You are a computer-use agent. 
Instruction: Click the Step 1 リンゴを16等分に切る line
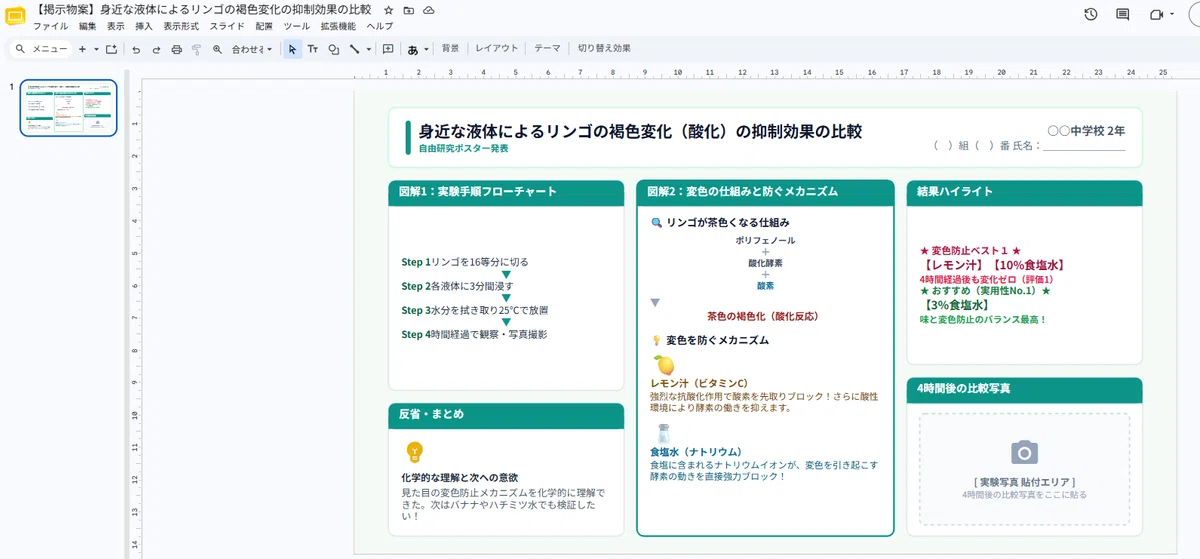465,262
